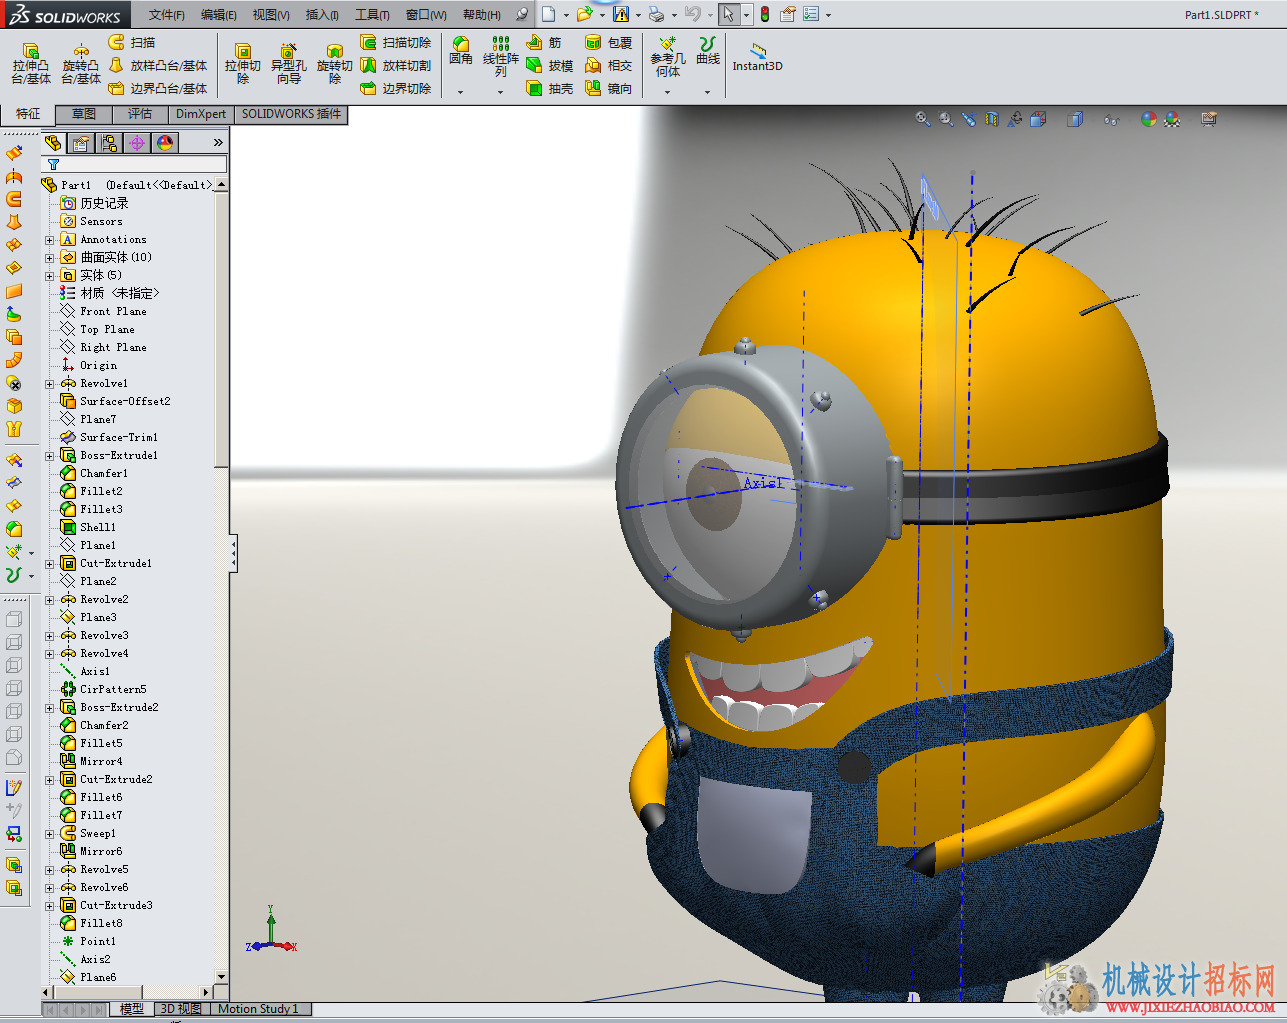This screenshot has width=1287, height=1023.
Task: Select the Revolved Boss/Base tool (旋转凸台/基体)
Action: pyautogui.click(x=81, y=63)
